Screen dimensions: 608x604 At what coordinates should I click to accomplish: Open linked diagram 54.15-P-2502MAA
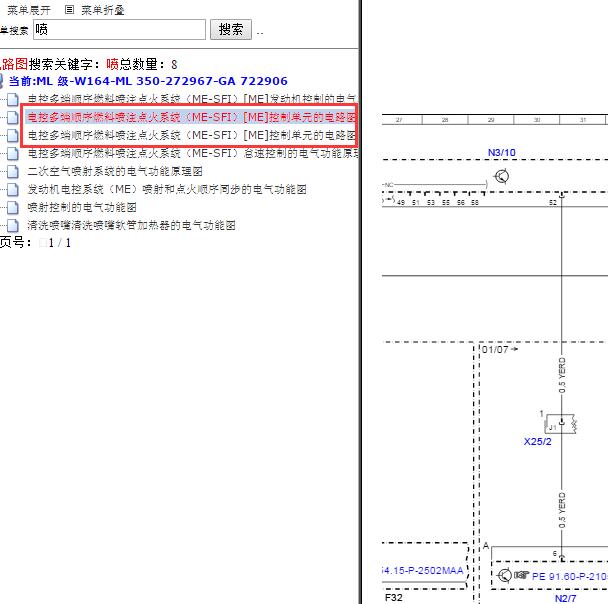423,570
